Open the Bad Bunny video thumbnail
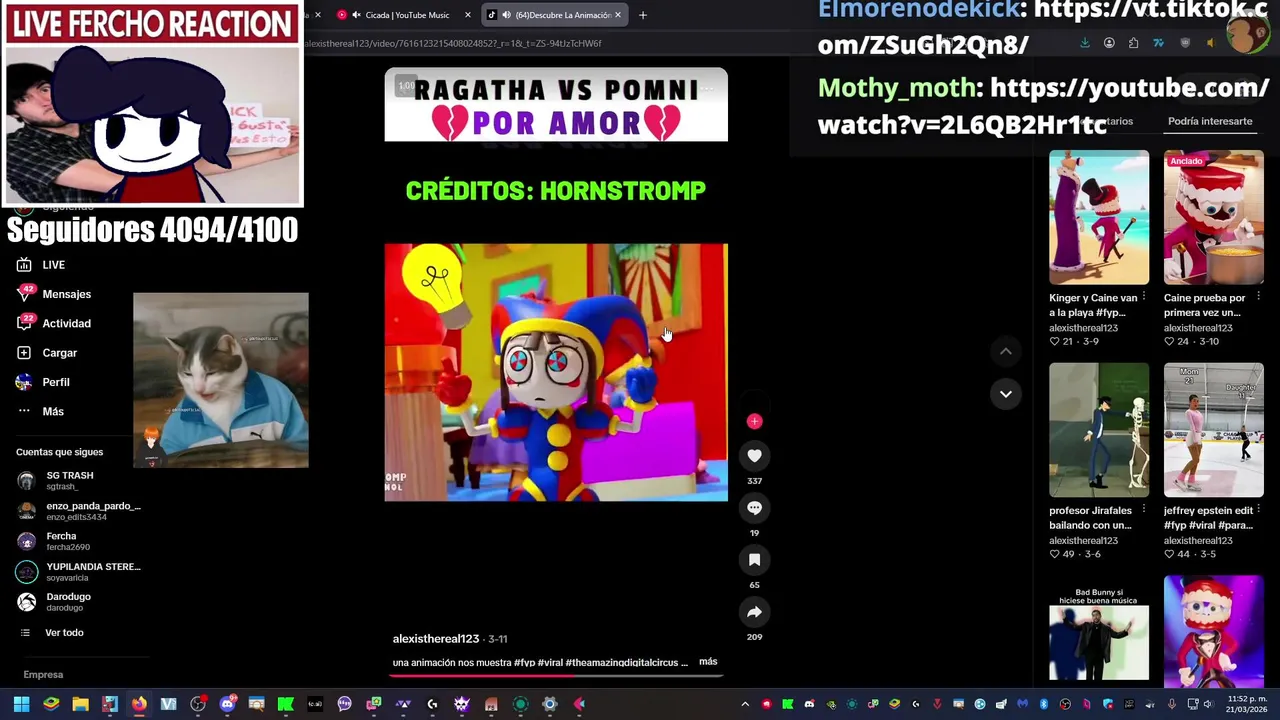This screenshot has width=1280, height=720. pyautogui.click(x=1099, y=634)
